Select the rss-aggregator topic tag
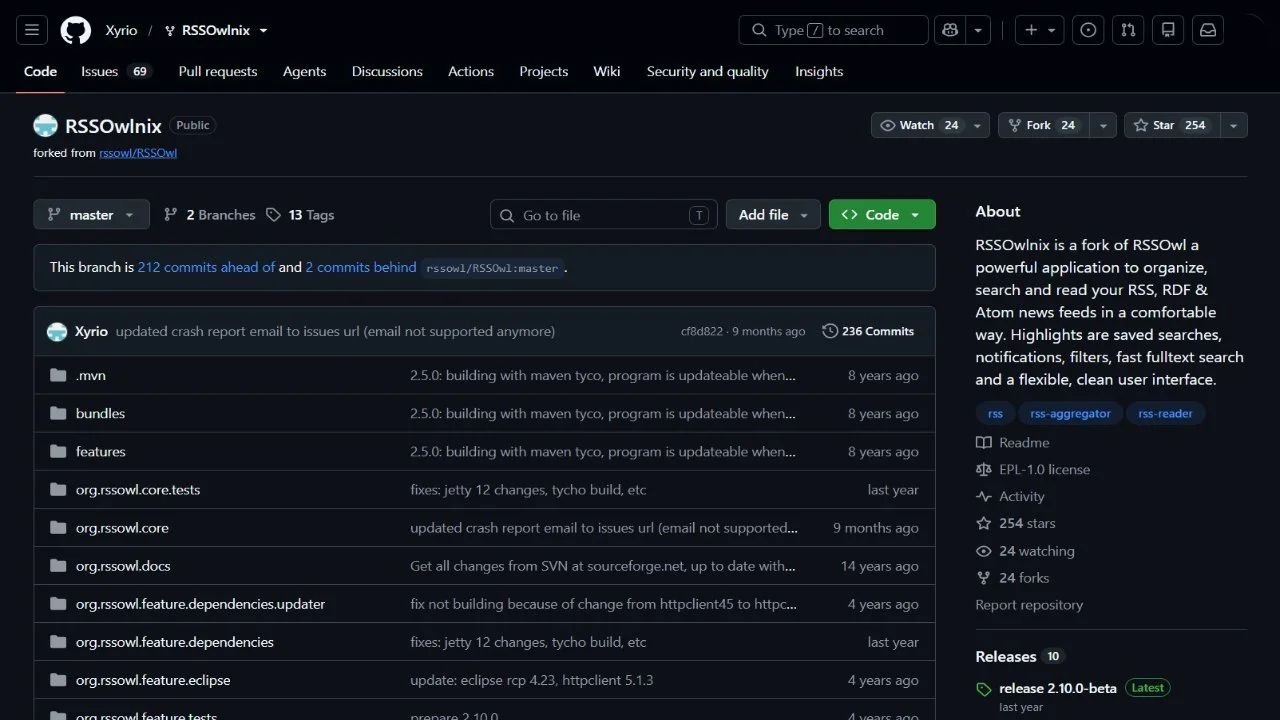 point(1071,414)
